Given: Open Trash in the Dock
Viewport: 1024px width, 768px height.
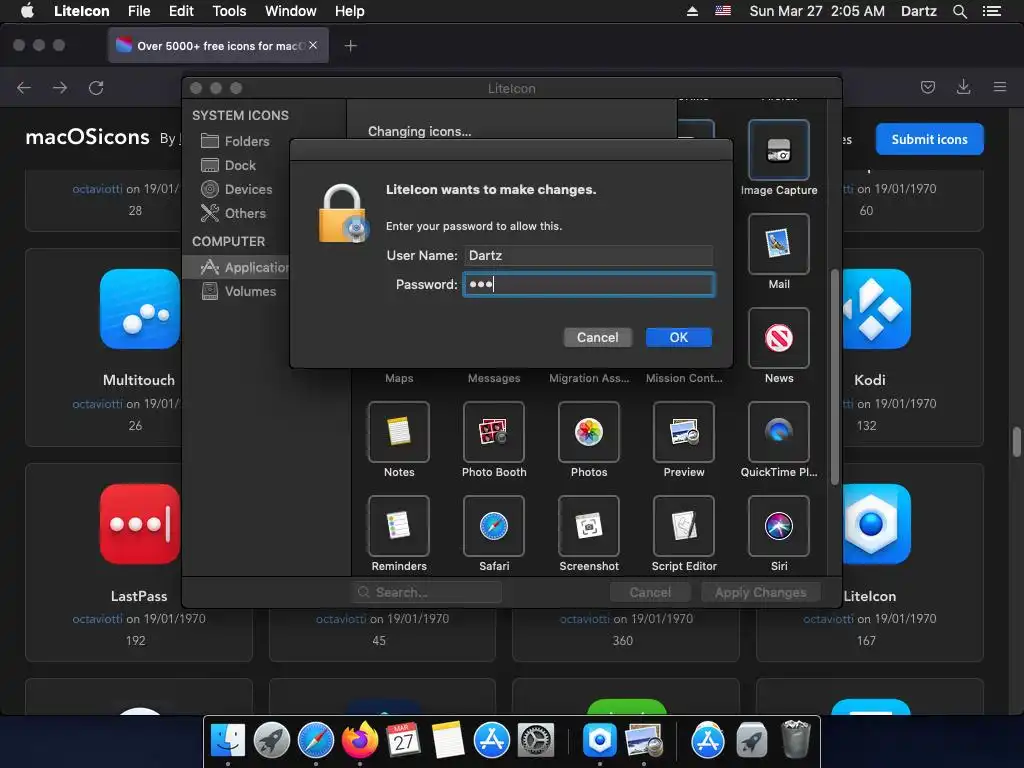Looking at the screenshot, I should pyautogui.click(x=795, y=740).
